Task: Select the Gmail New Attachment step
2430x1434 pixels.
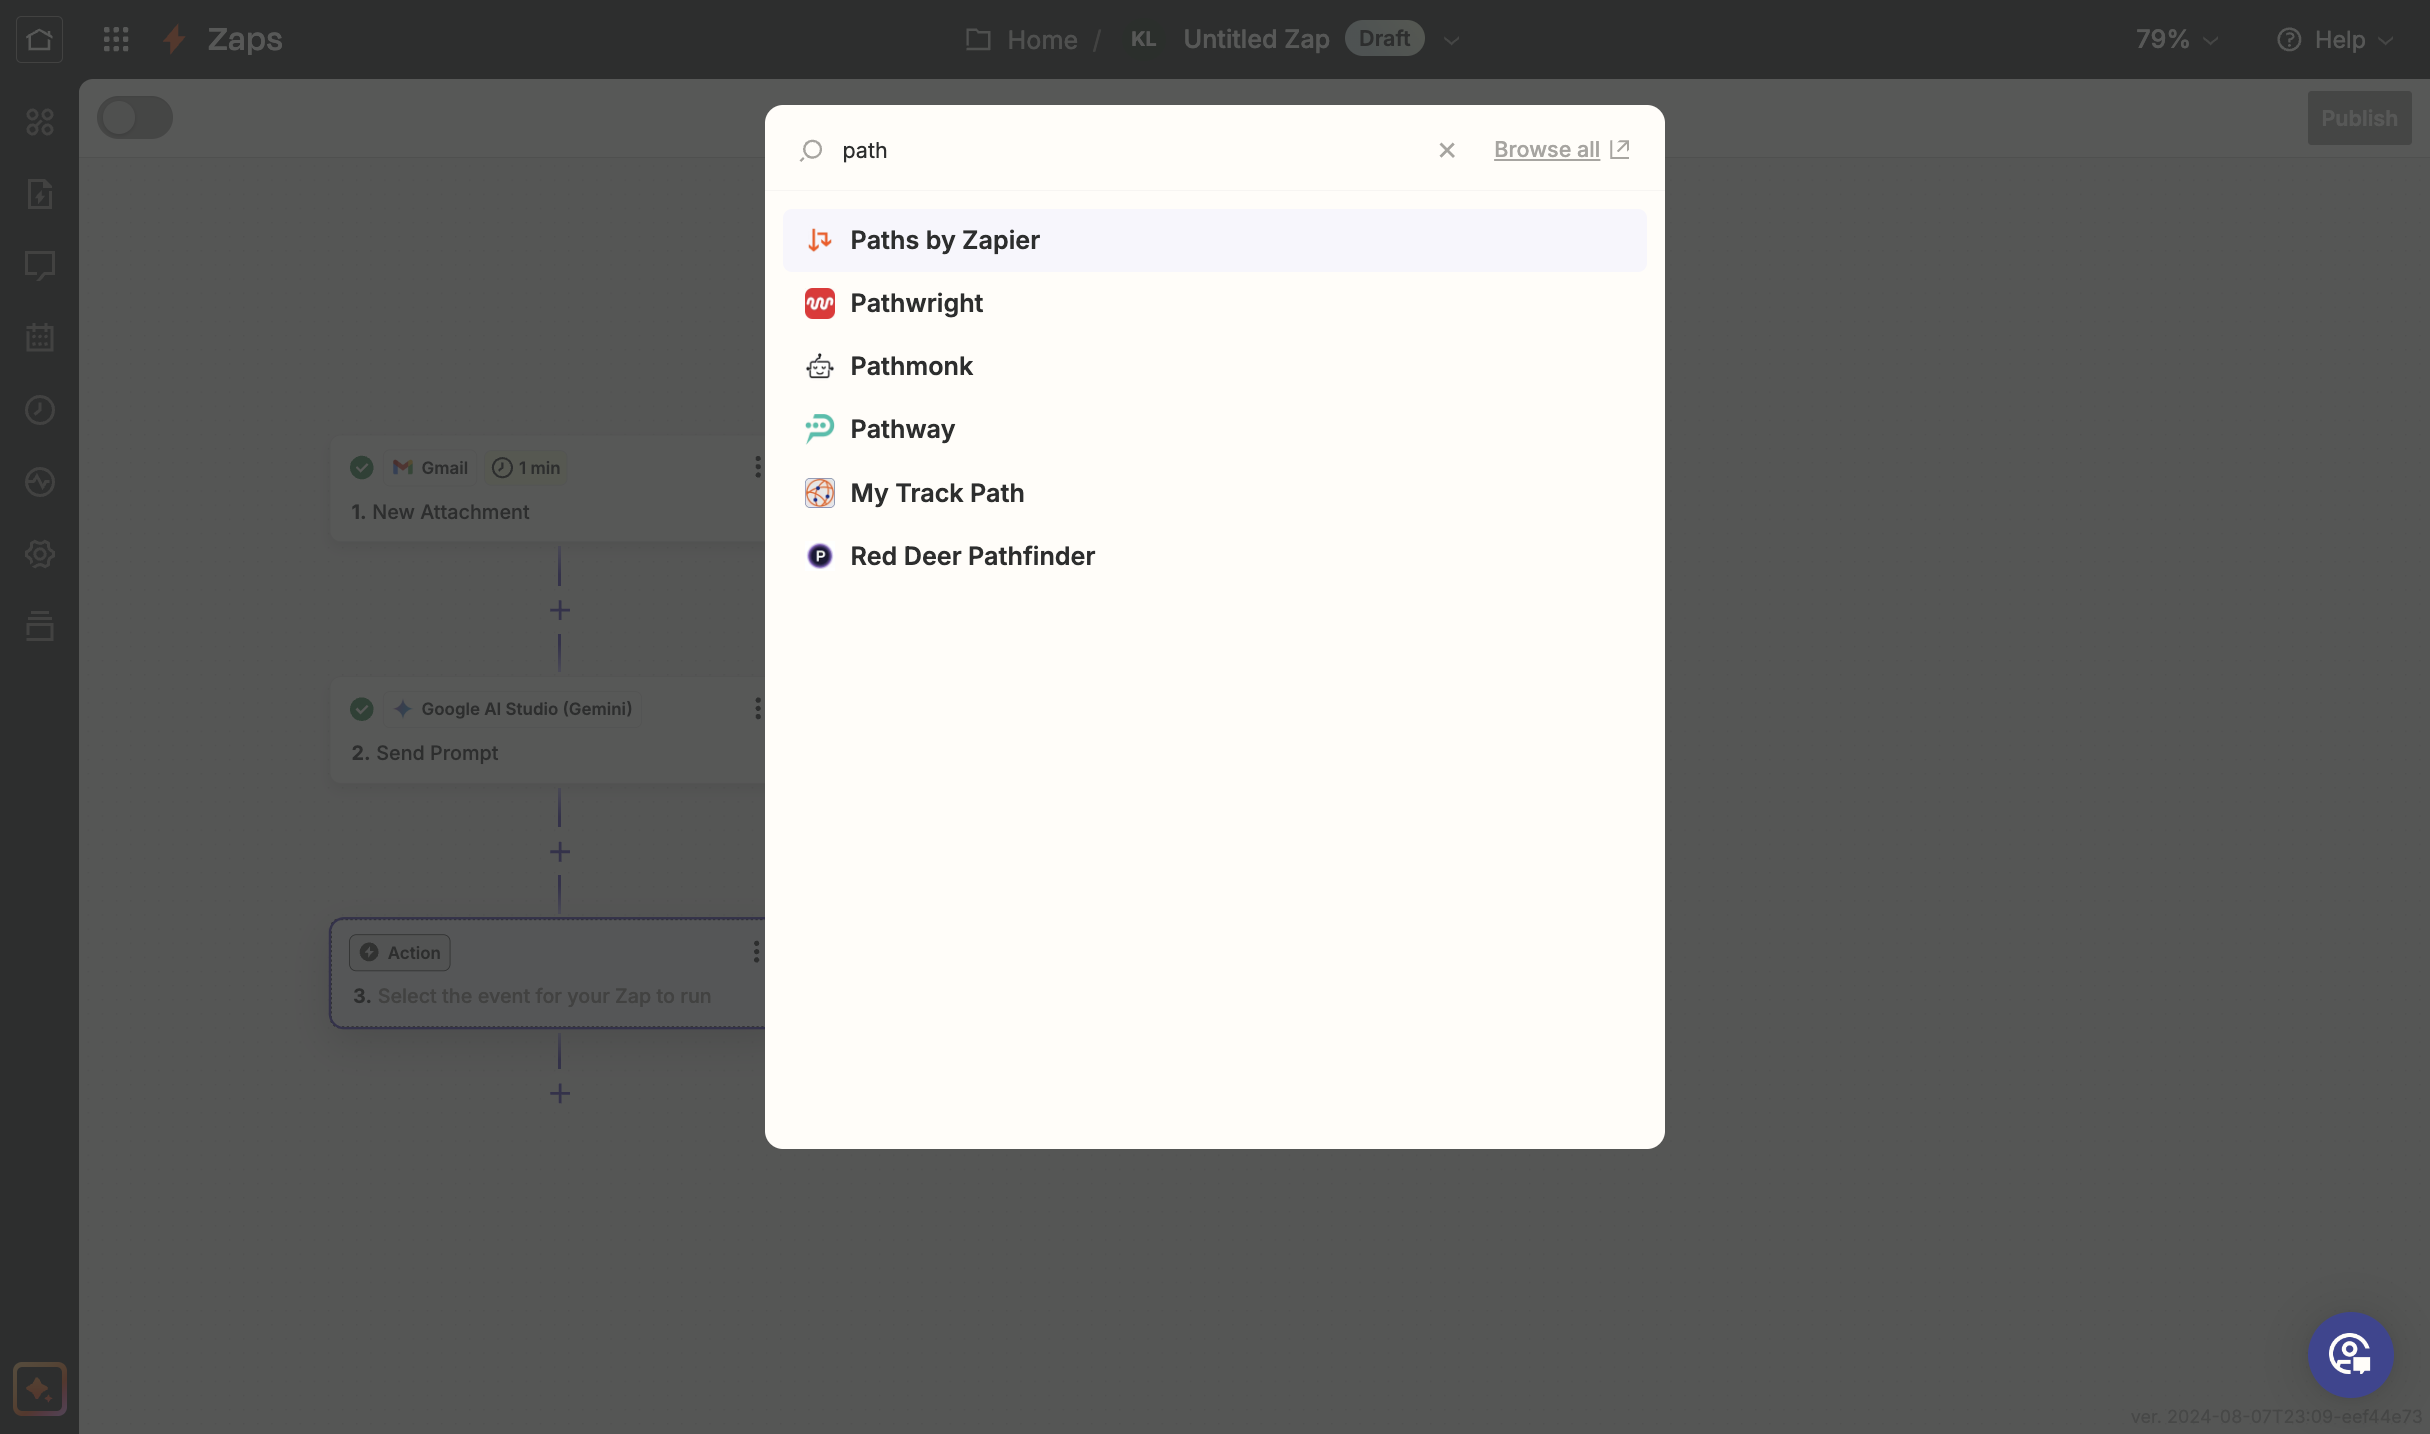Action: (x=548, y=490)
